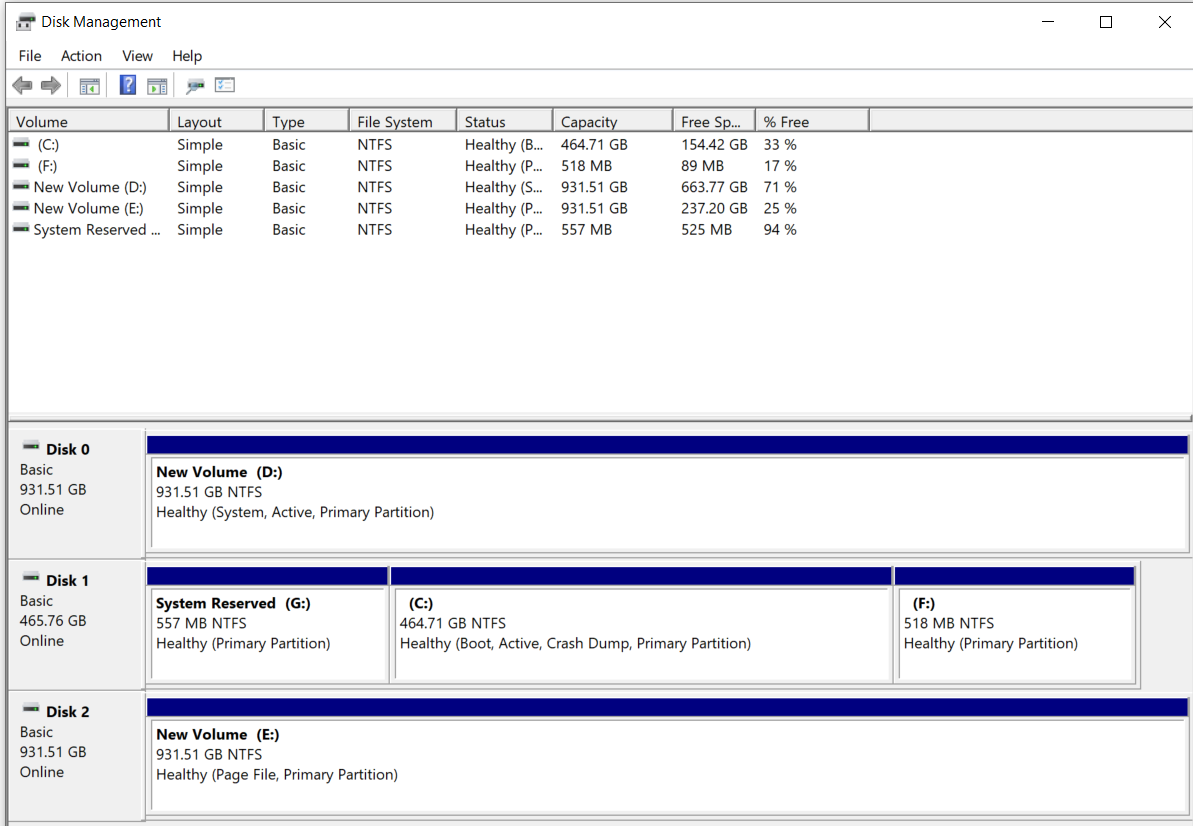Select the Disk 0 label panel
The image size is (1193, 826).
(x=76, y=493)
